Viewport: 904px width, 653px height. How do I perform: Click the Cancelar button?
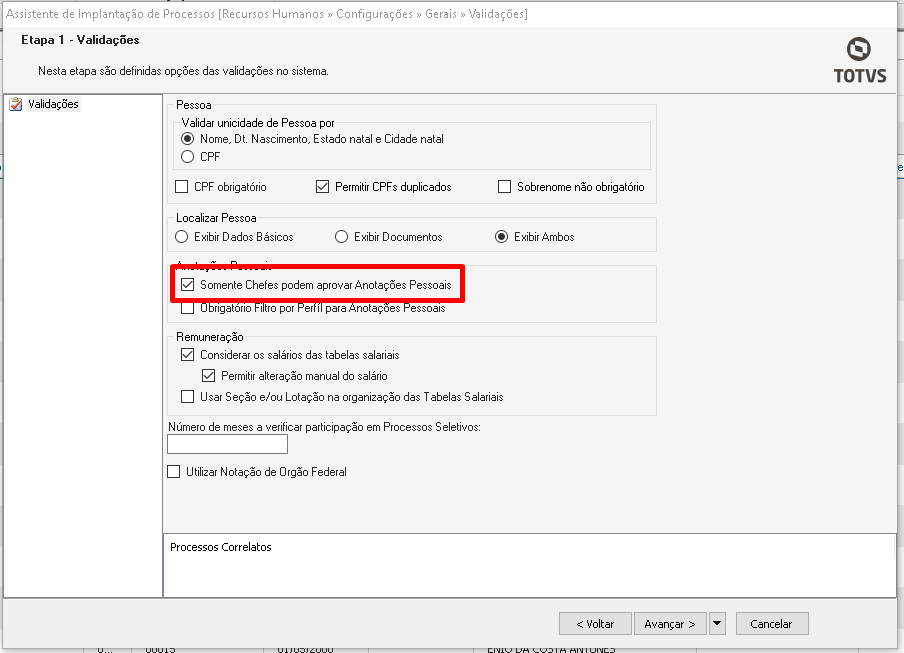(772, 624)
